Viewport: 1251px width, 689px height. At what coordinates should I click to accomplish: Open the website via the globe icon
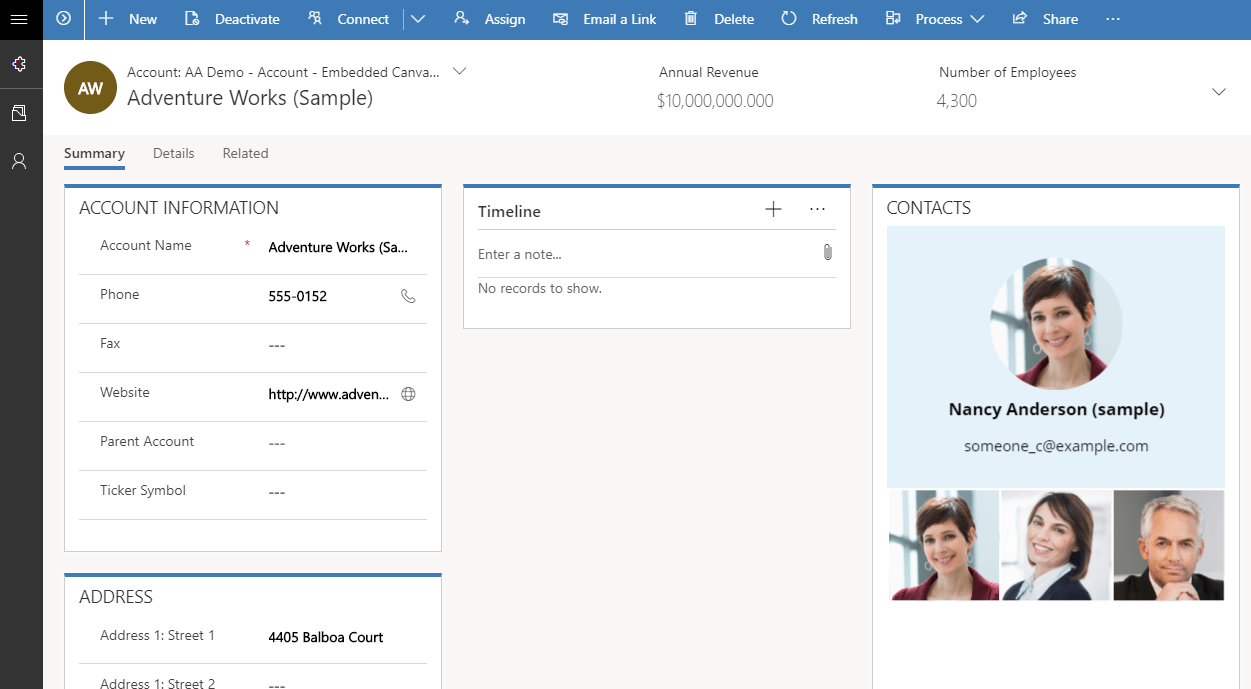(x=408, y=394)
